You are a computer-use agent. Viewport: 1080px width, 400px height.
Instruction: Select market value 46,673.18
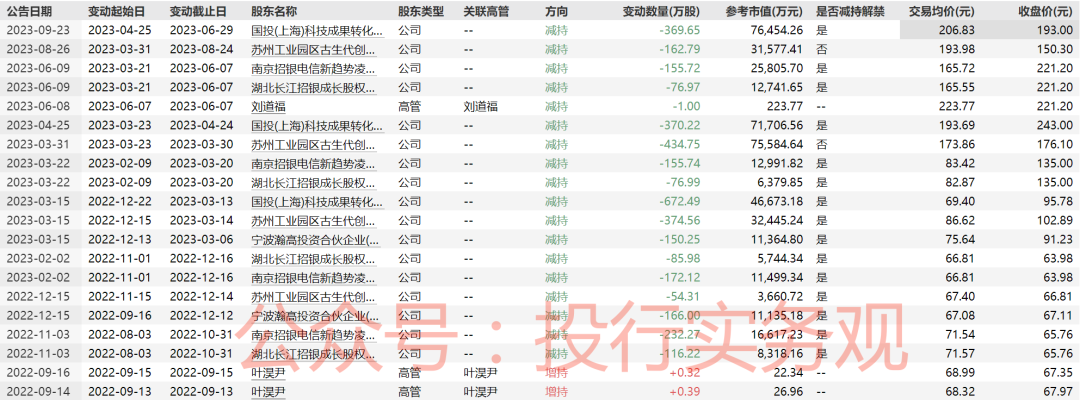777,202
